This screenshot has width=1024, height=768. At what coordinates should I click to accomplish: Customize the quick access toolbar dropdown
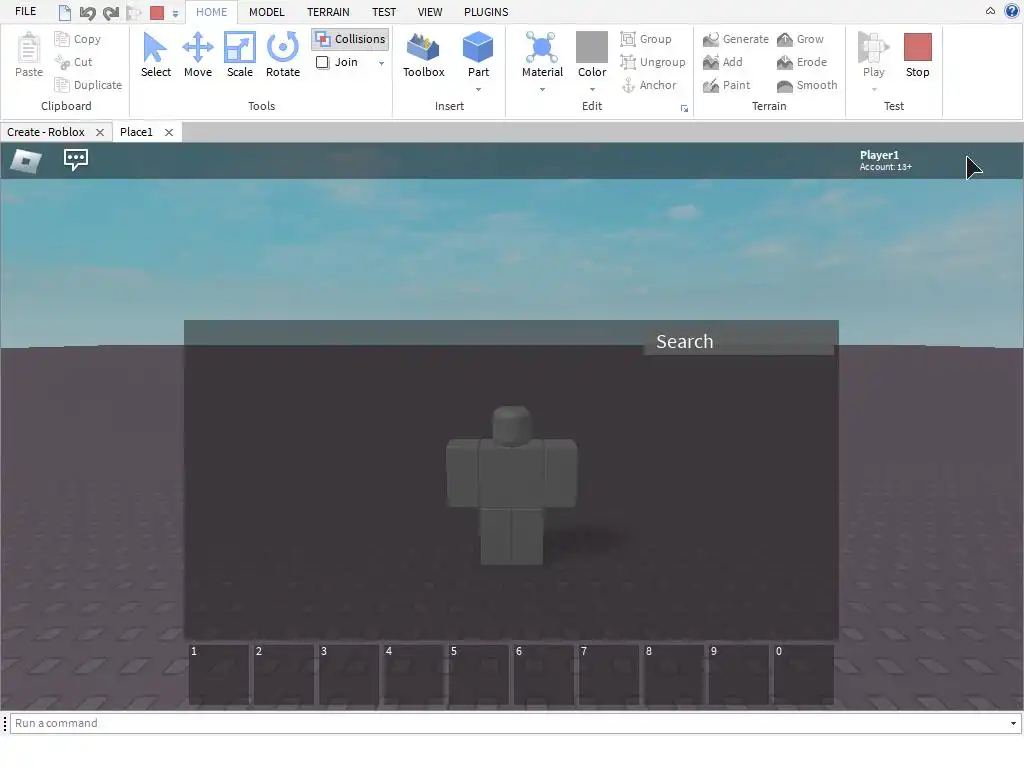pos(175,13)
